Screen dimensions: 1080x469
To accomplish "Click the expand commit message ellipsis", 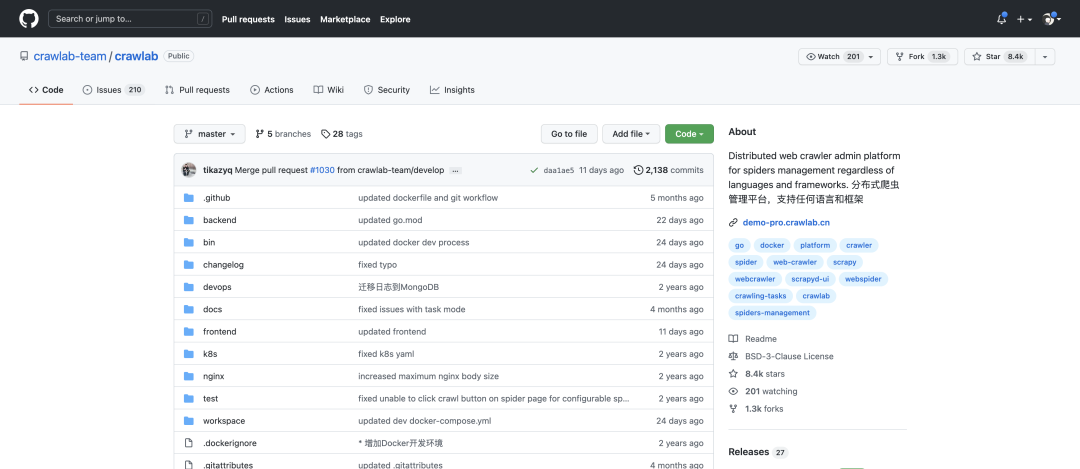I will 456,171.
